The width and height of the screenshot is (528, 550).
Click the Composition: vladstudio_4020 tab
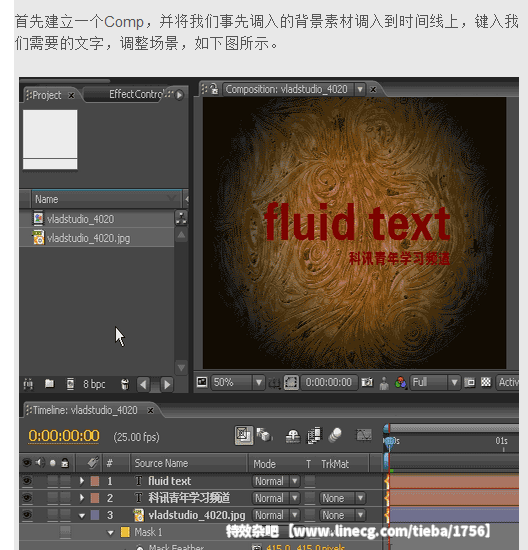pos(286,89)
